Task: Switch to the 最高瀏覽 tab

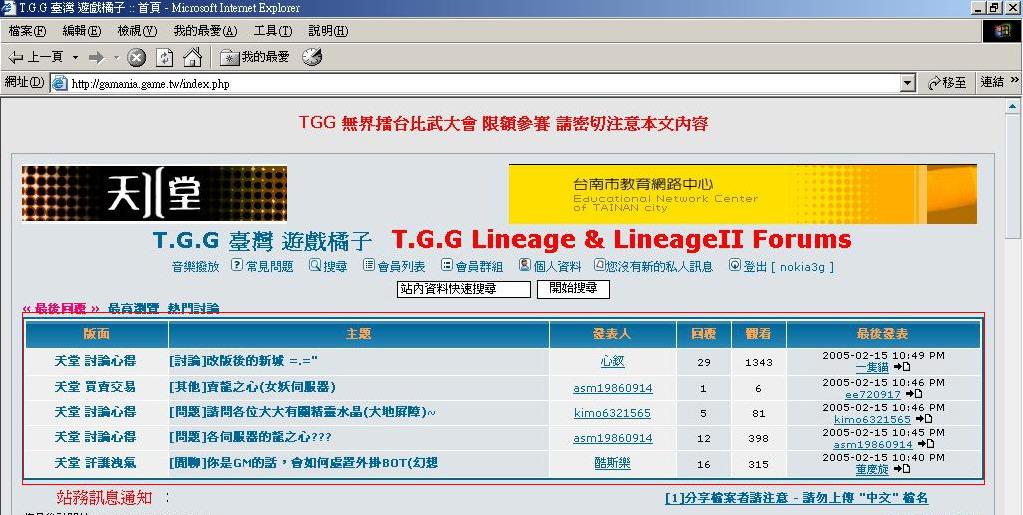Action: (x=133, y=309)
